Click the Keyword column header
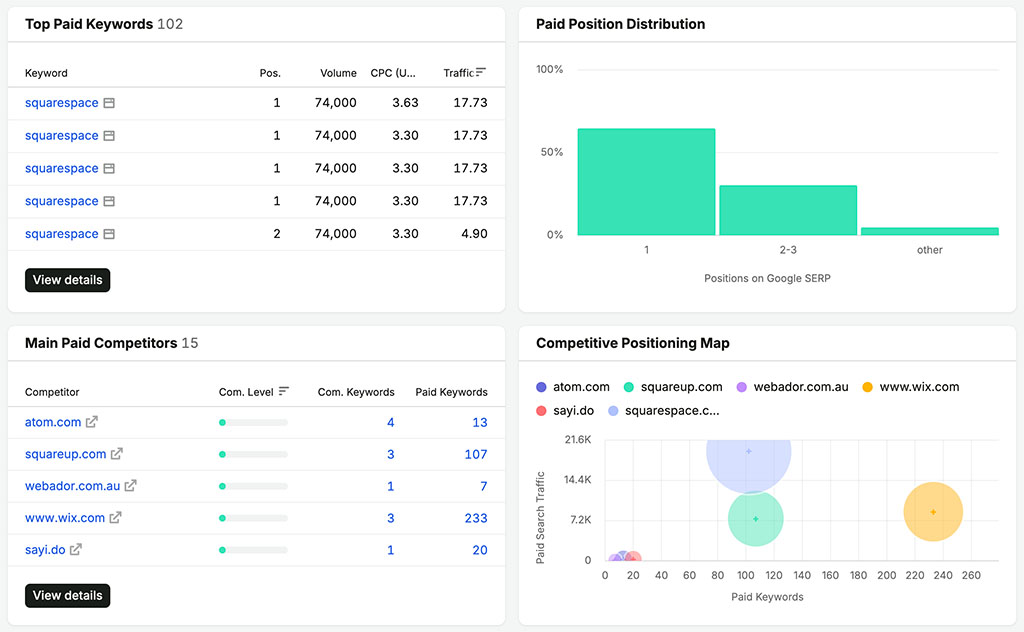Viewport: 1024px width, 632px height. click(x=46, y=73)
